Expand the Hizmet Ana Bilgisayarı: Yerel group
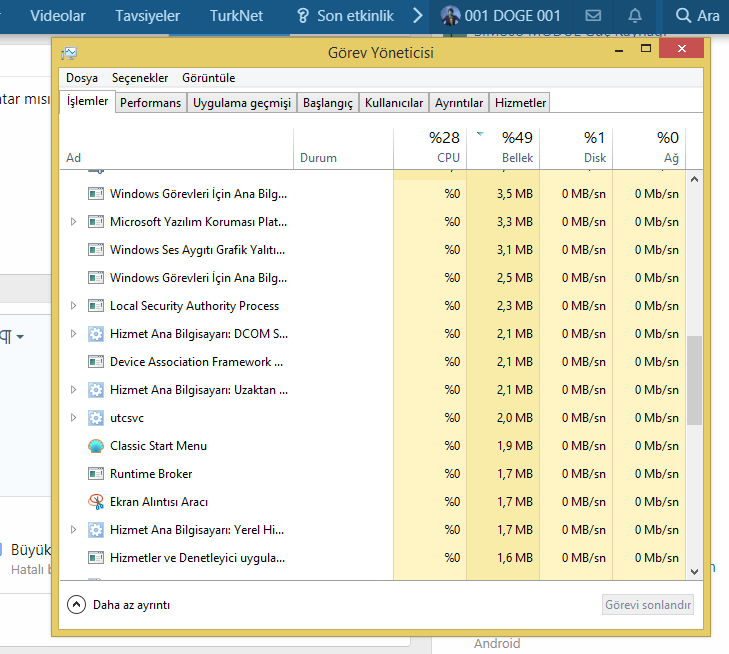 pos(73,529)
